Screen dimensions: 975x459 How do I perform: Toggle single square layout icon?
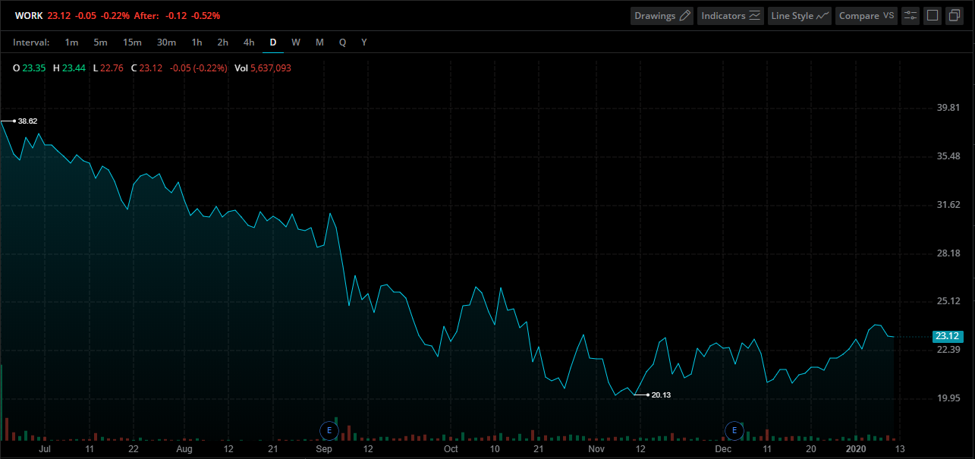click(x=932, y=16)
